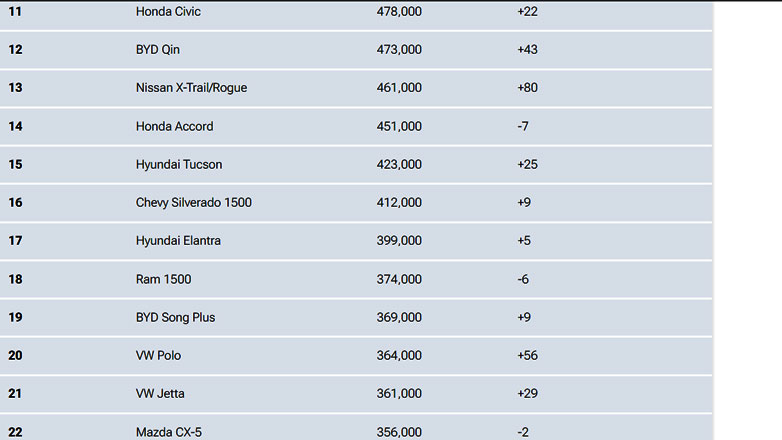Select the -7 change value
The image size is (782, 440).
pos(523,126)
